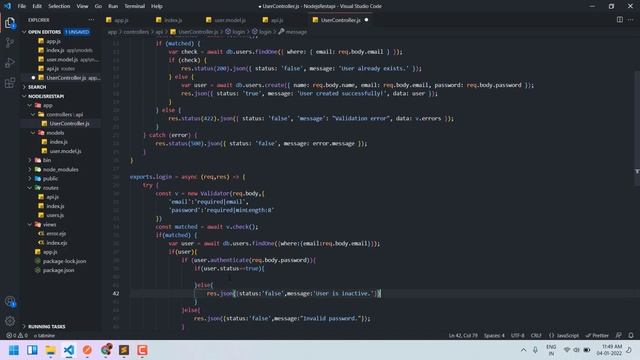Open the Terminal menu
This screenshot has width=640, height=360.
point(134,6)
